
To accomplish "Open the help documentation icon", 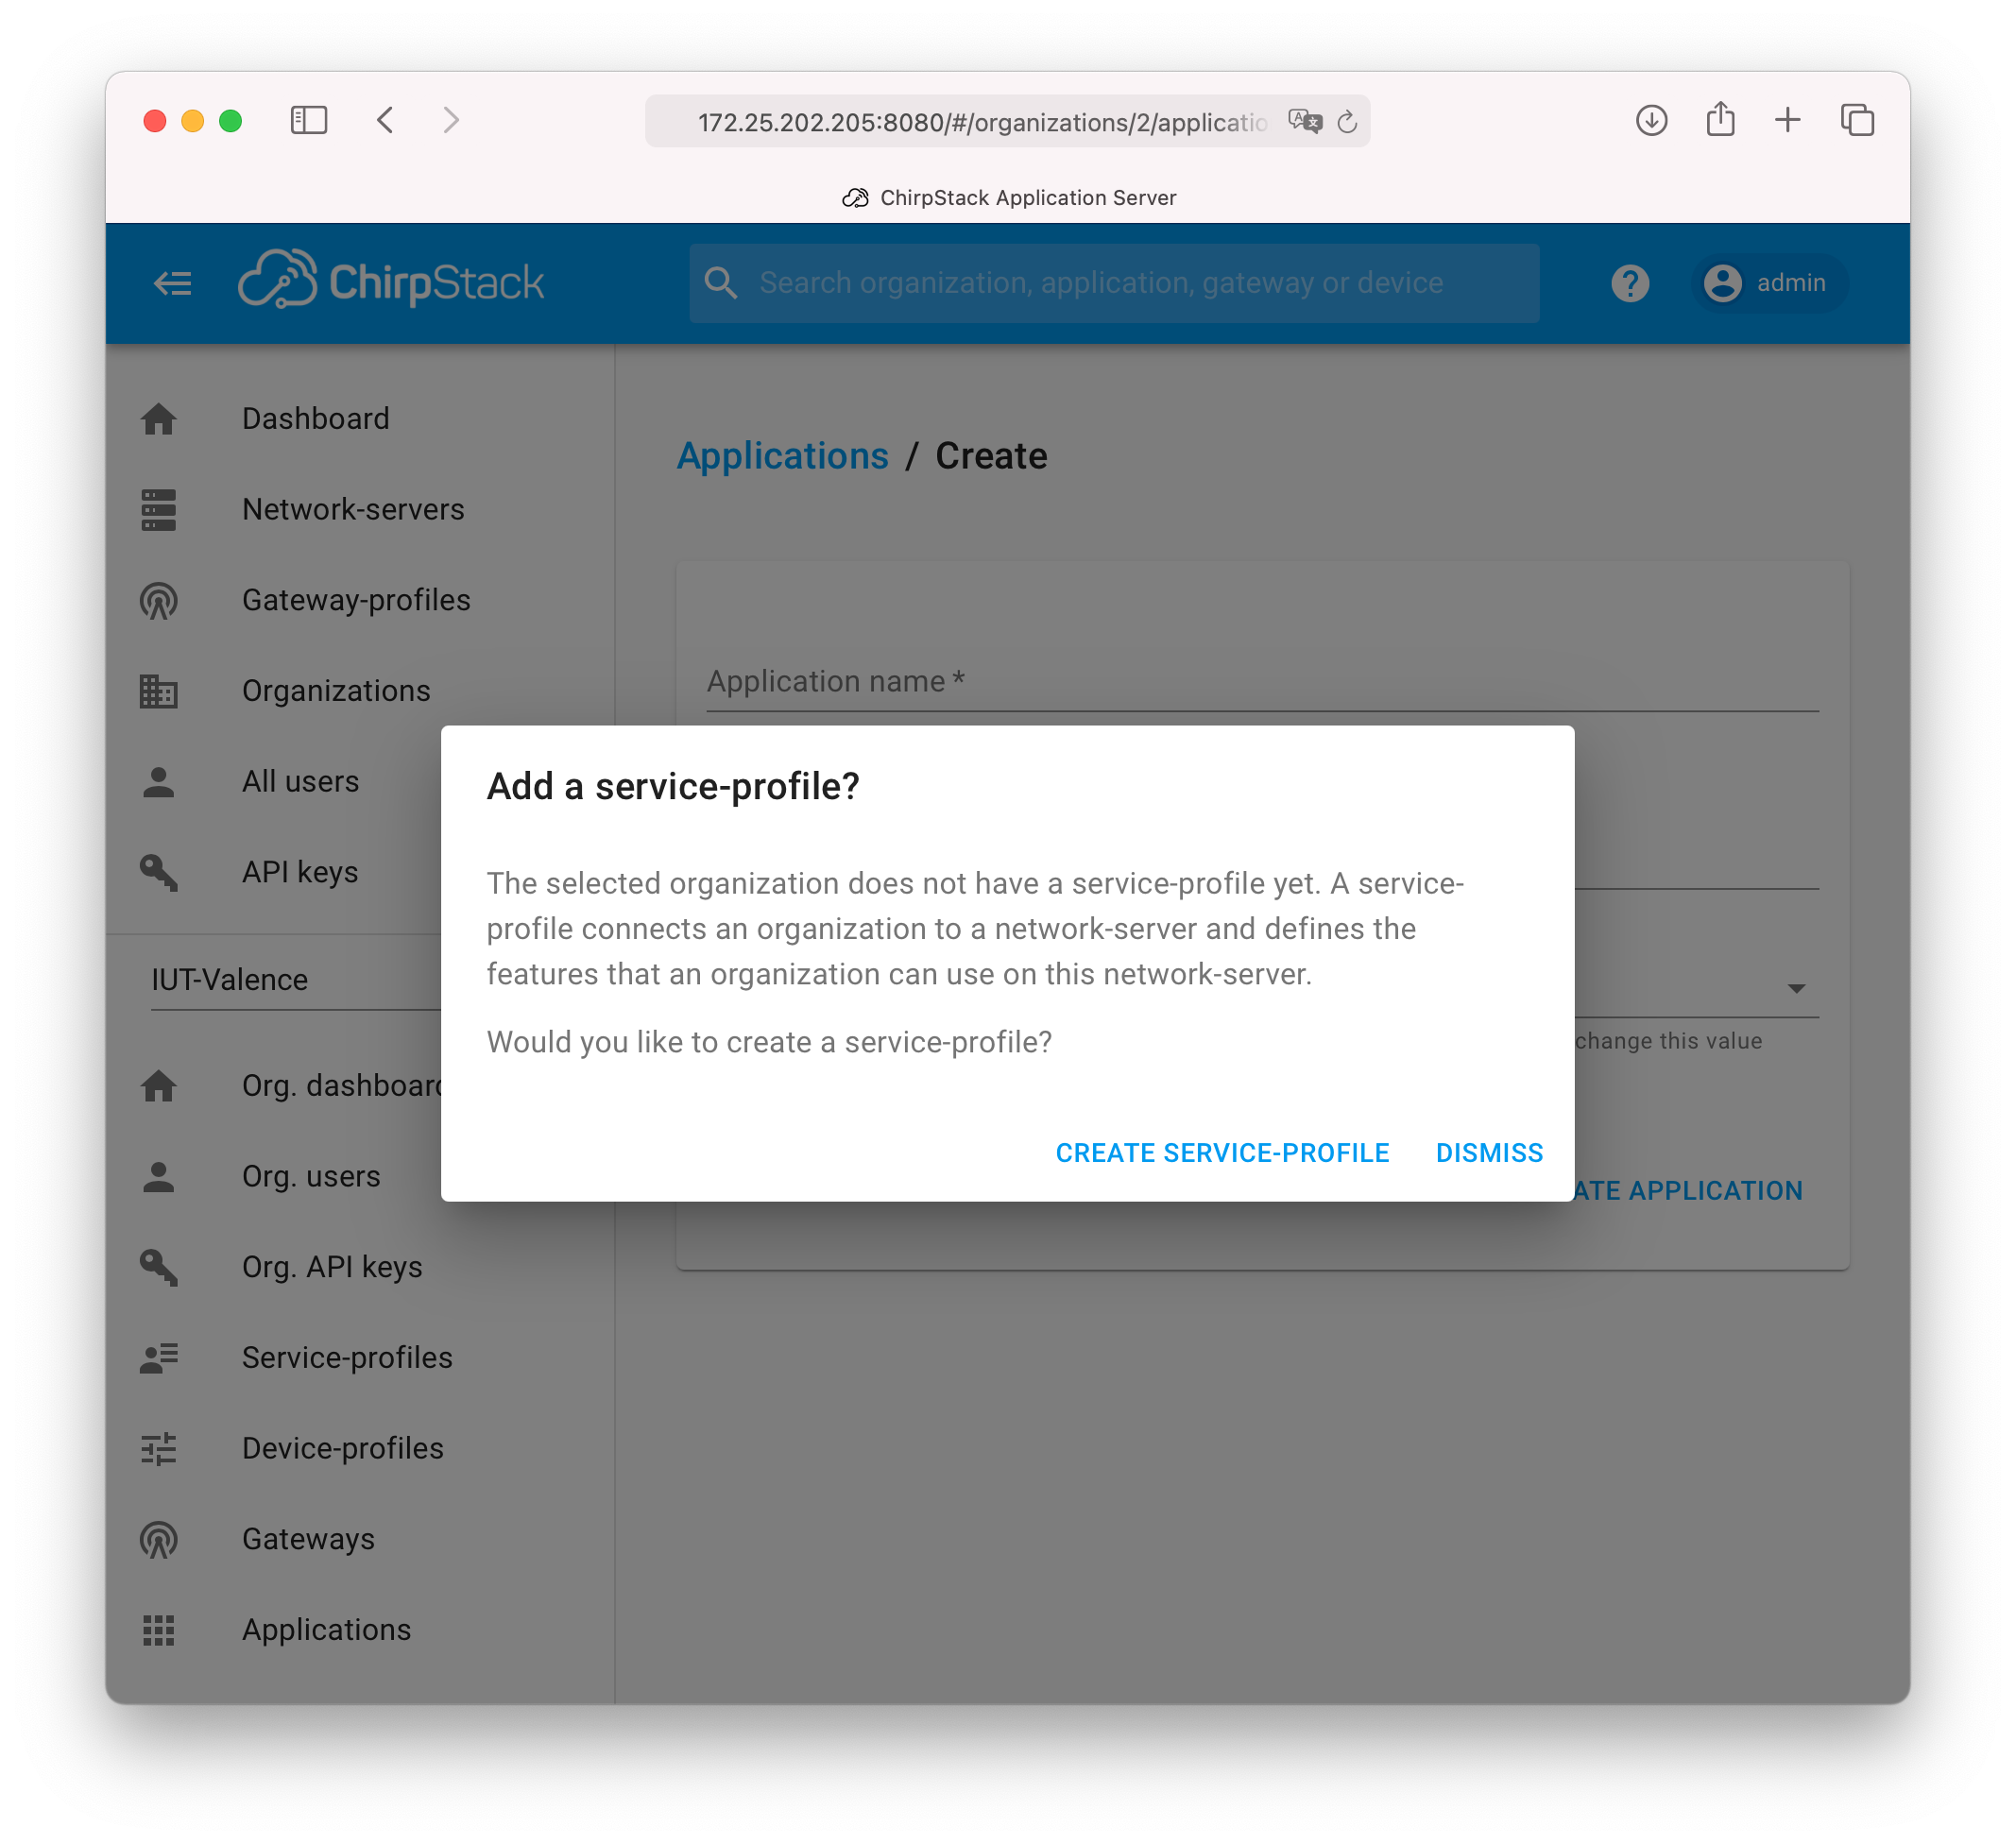I will tap(1632, 281).
